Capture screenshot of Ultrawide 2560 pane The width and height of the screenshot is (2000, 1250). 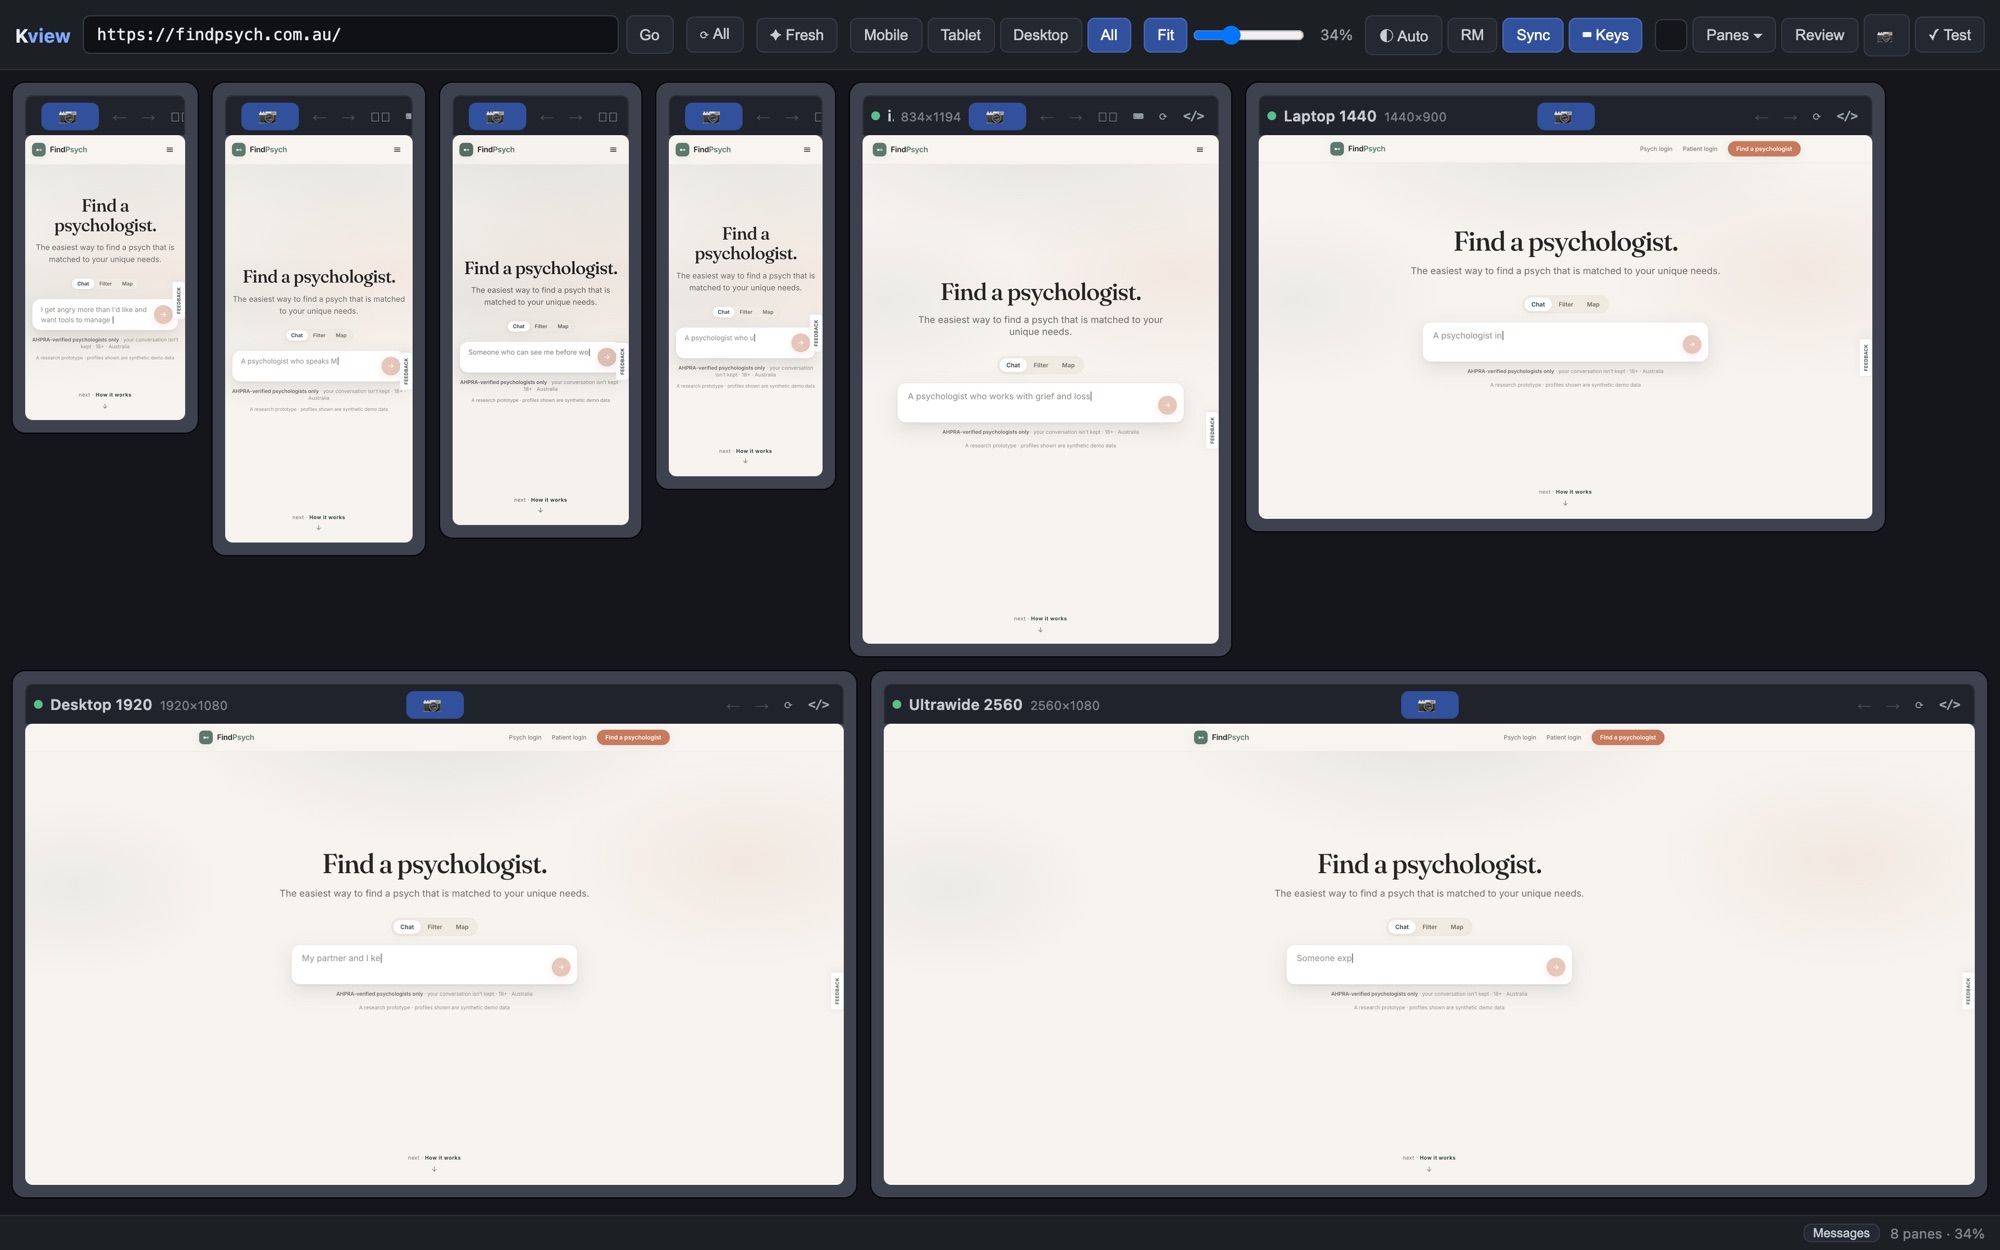(x=1429, y=705)
